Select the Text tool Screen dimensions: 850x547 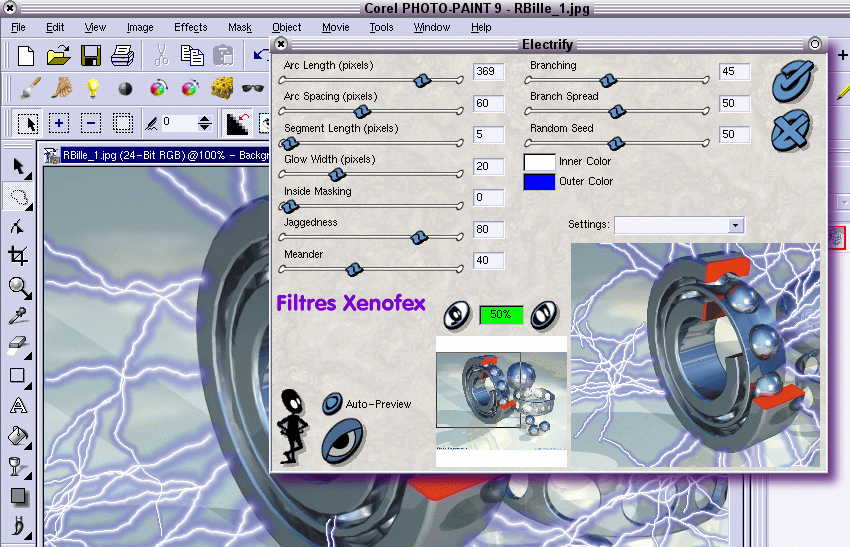(x=18, y=406)
